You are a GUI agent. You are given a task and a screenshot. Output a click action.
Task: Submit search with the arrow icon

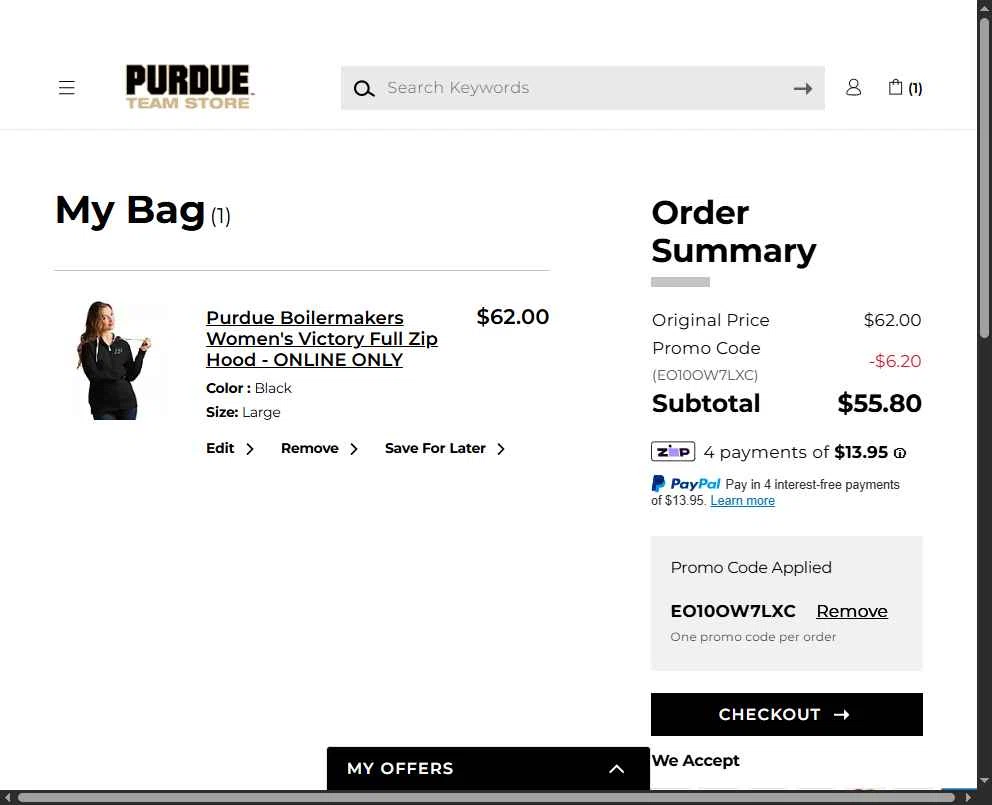click(802, 89)
